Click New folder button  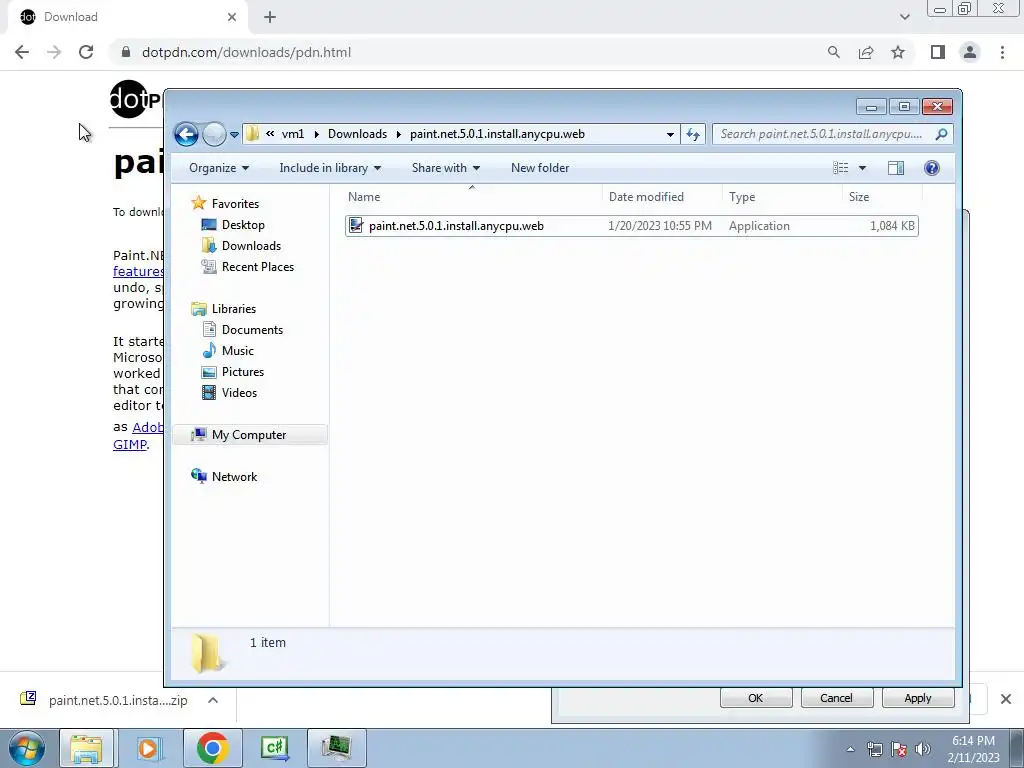click(x=540, y=168)
